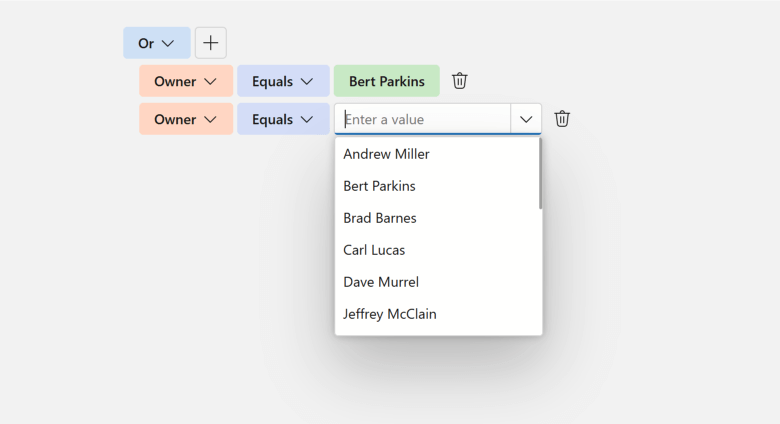Pick Brad Barnes from the suggestions
This screenshot has width=780, height=424.
pos(380,218)
